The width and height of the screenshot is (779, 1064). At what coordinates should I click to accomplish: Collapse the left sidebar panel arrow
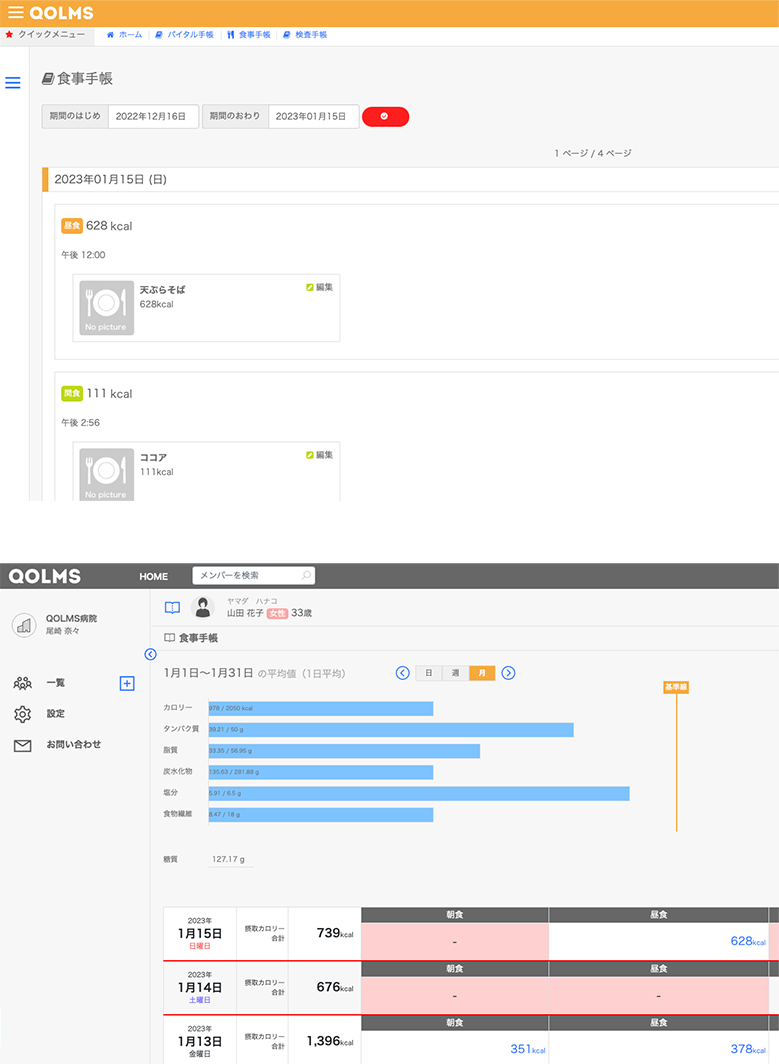[150, 654]
